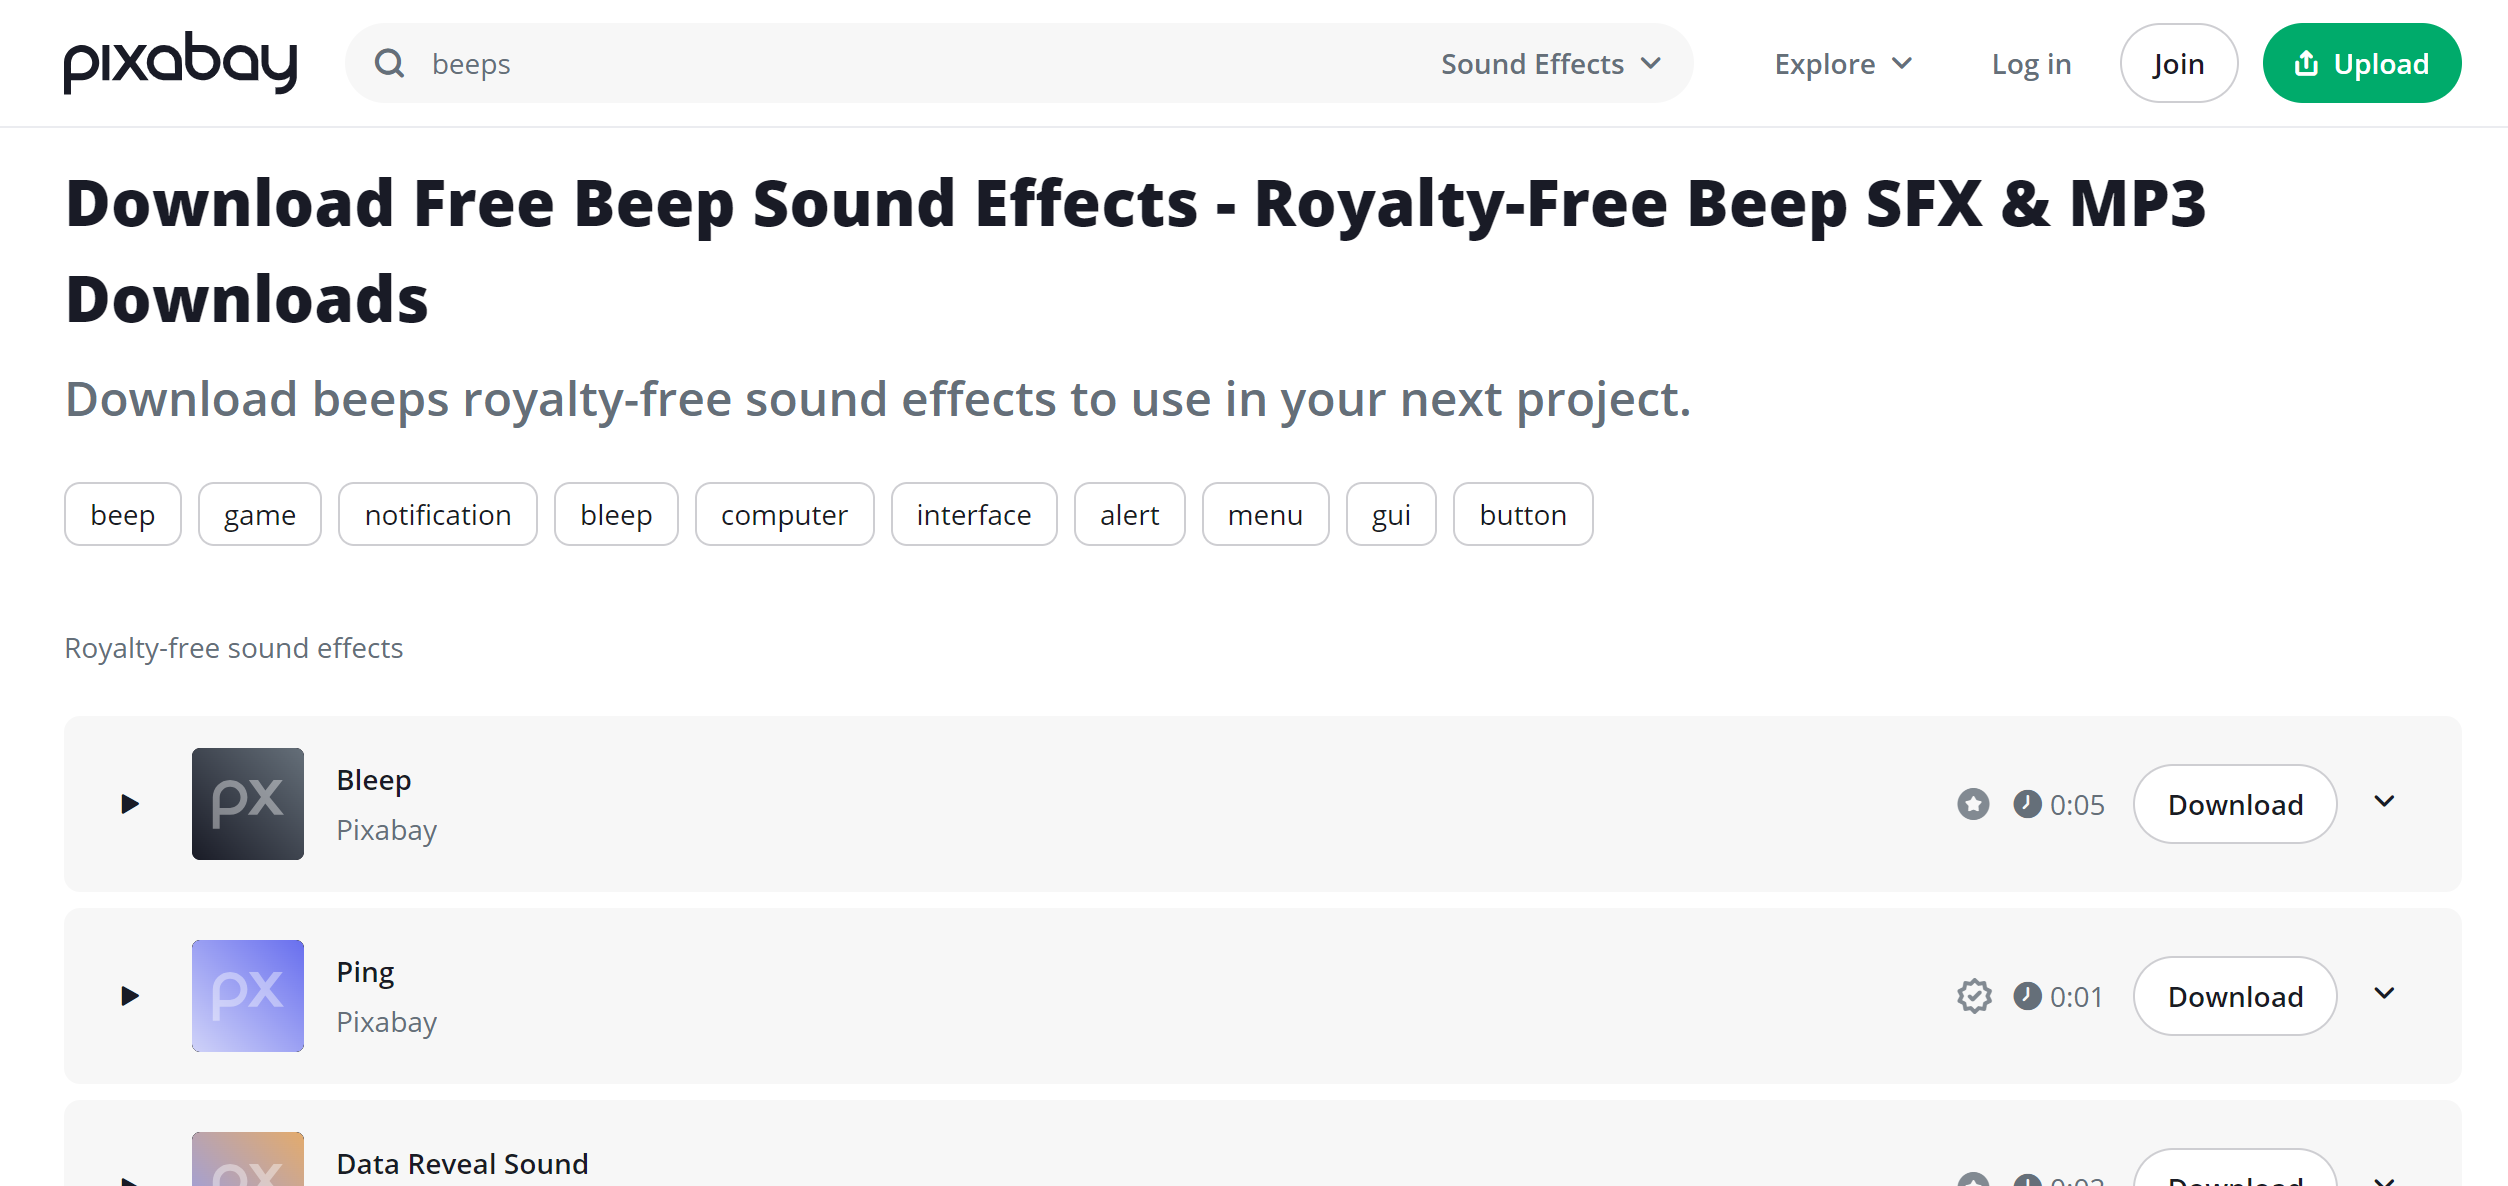2508x1186 pixels.
Task: Click the star badge icon on Bleep
Action: click(x=1973, y=804)
